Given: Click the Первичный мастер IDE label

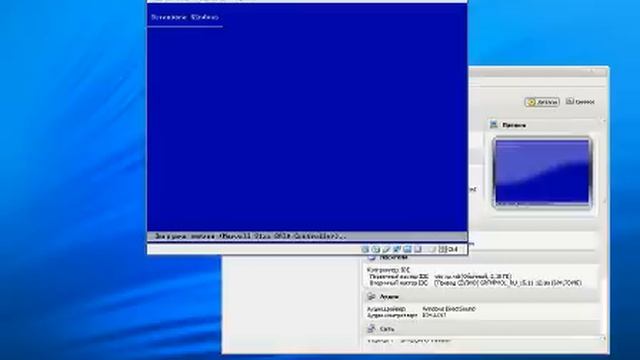Looking at the screenshot, I should pos(399,276).
